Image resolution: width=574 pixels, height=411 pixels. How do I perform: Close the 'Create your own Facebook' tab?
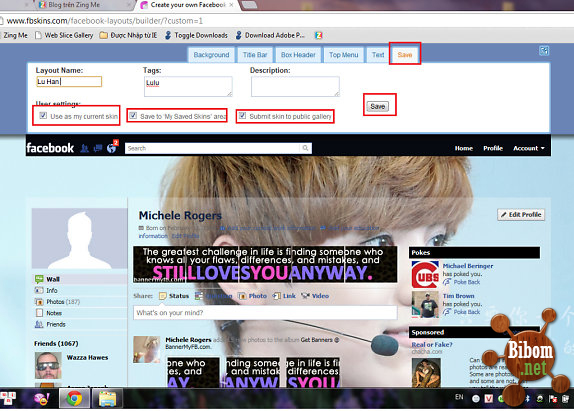point(231,5)
